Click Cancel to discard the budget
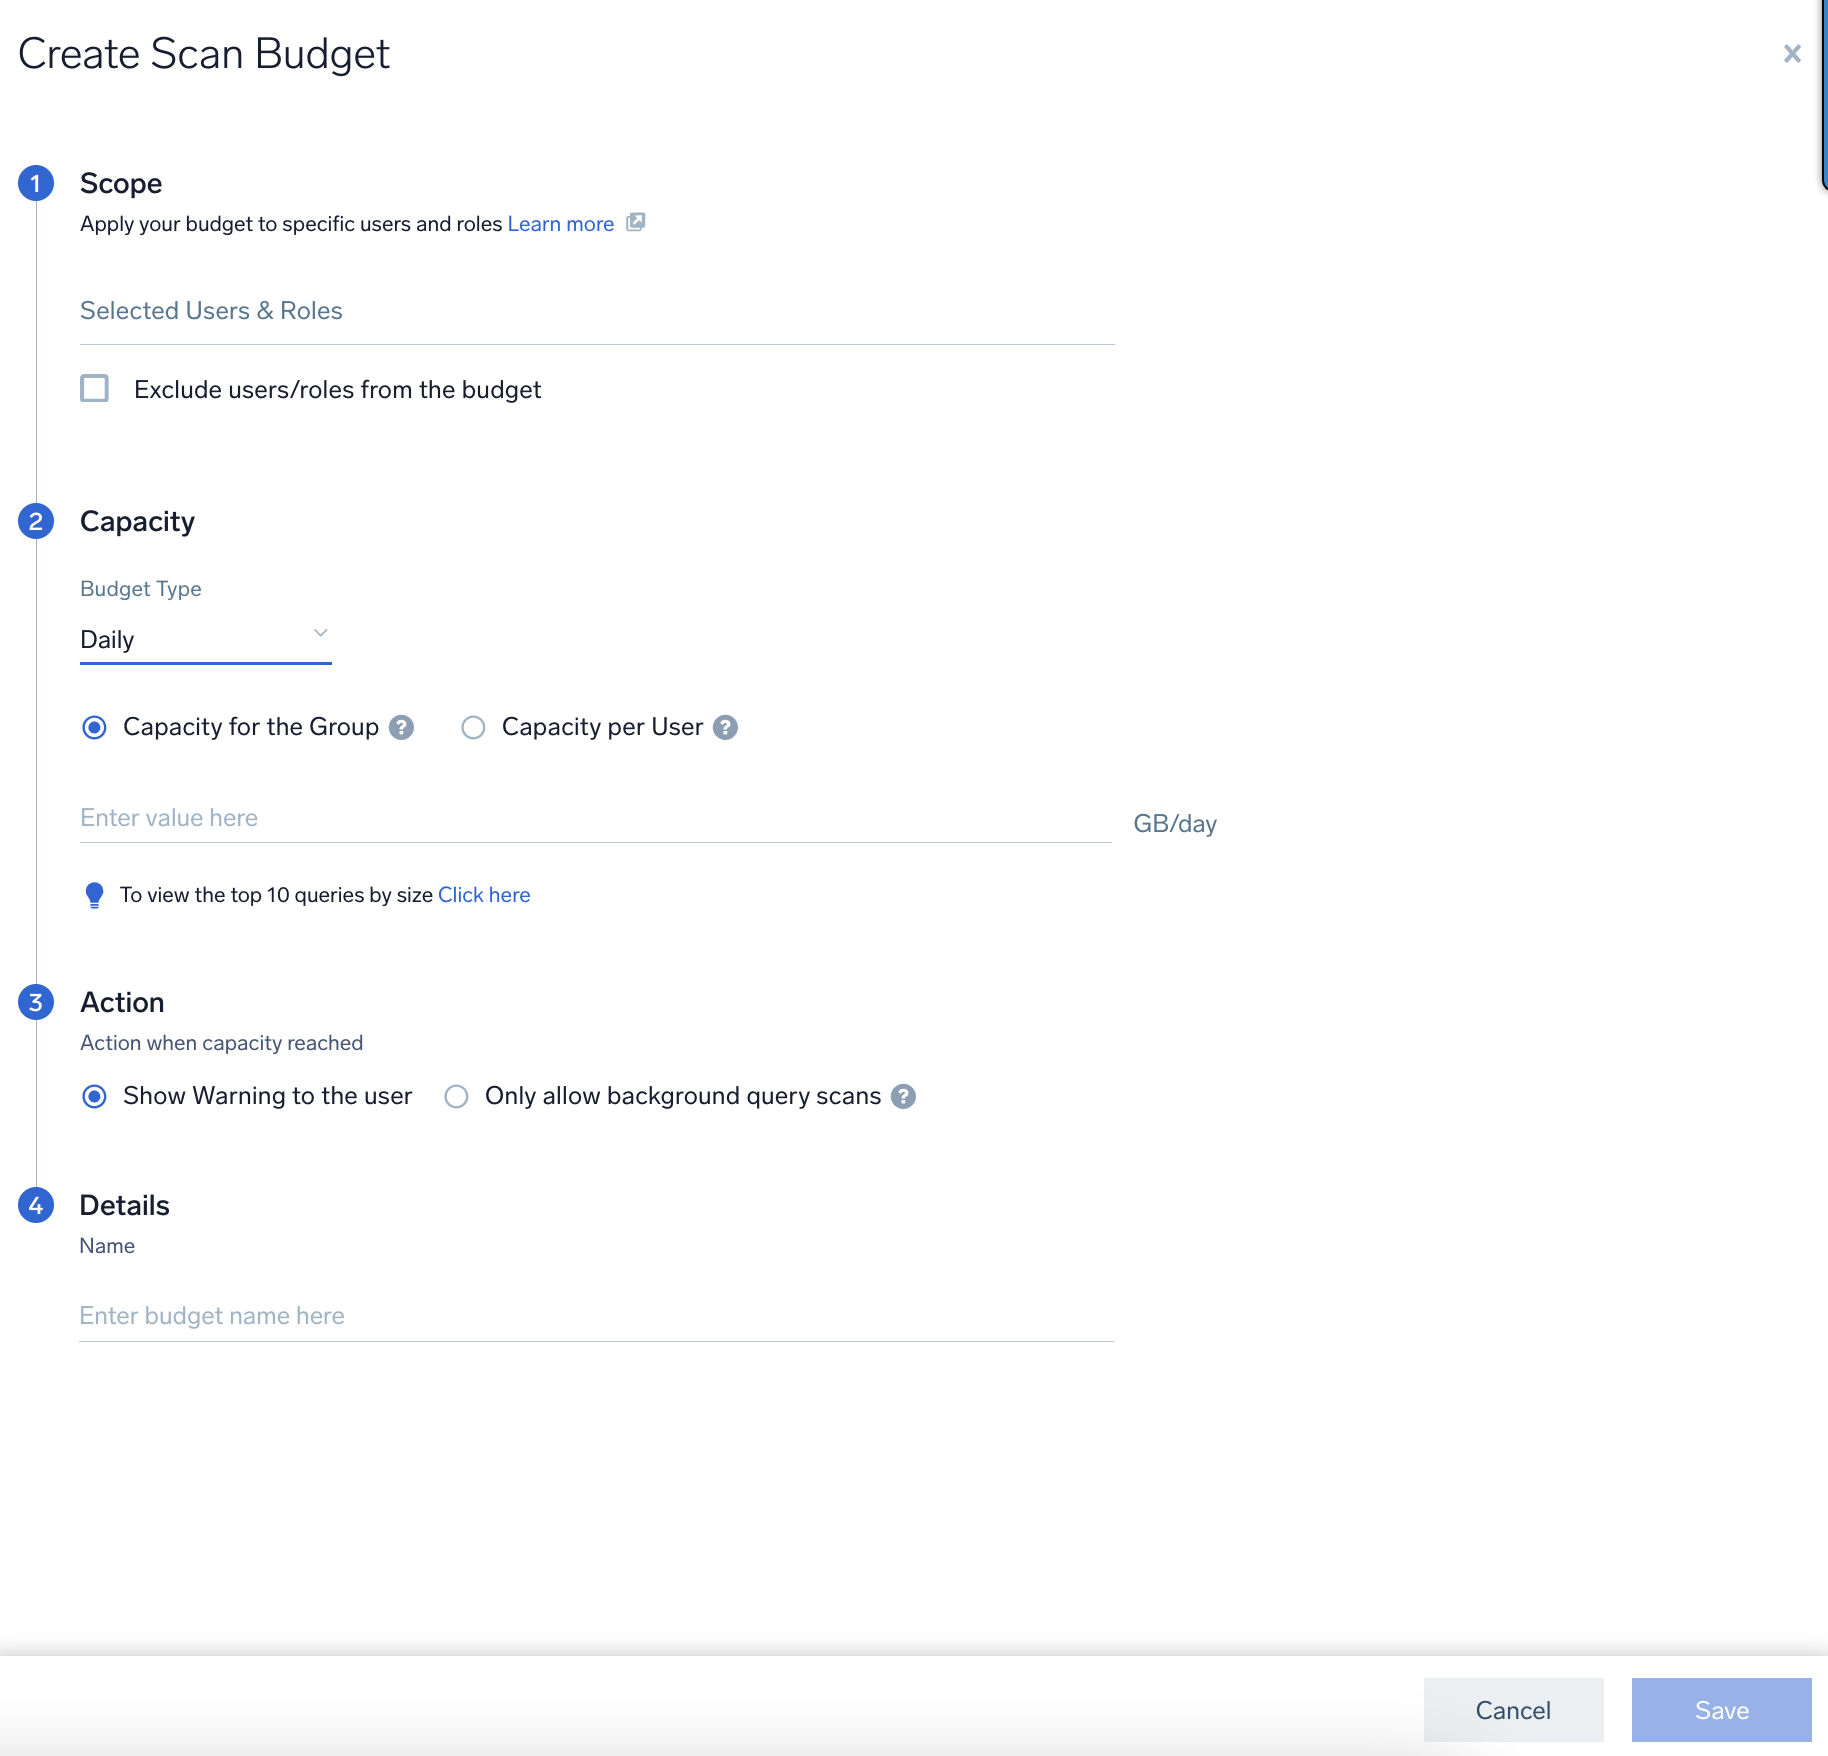This screenshot has width=1828, height=1756. pos(1512,1710)
